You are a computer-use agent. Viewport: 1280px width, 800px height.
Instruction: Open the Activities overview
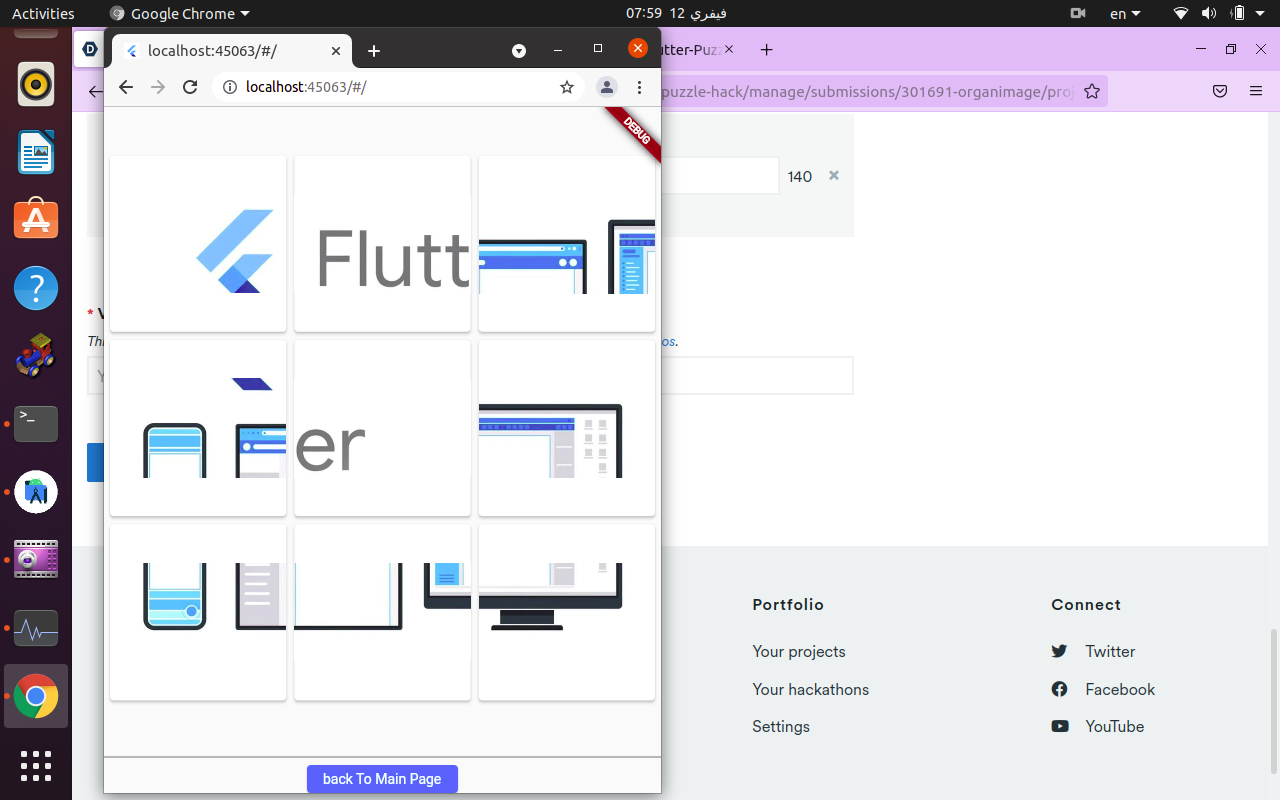(x=43, y=13)
